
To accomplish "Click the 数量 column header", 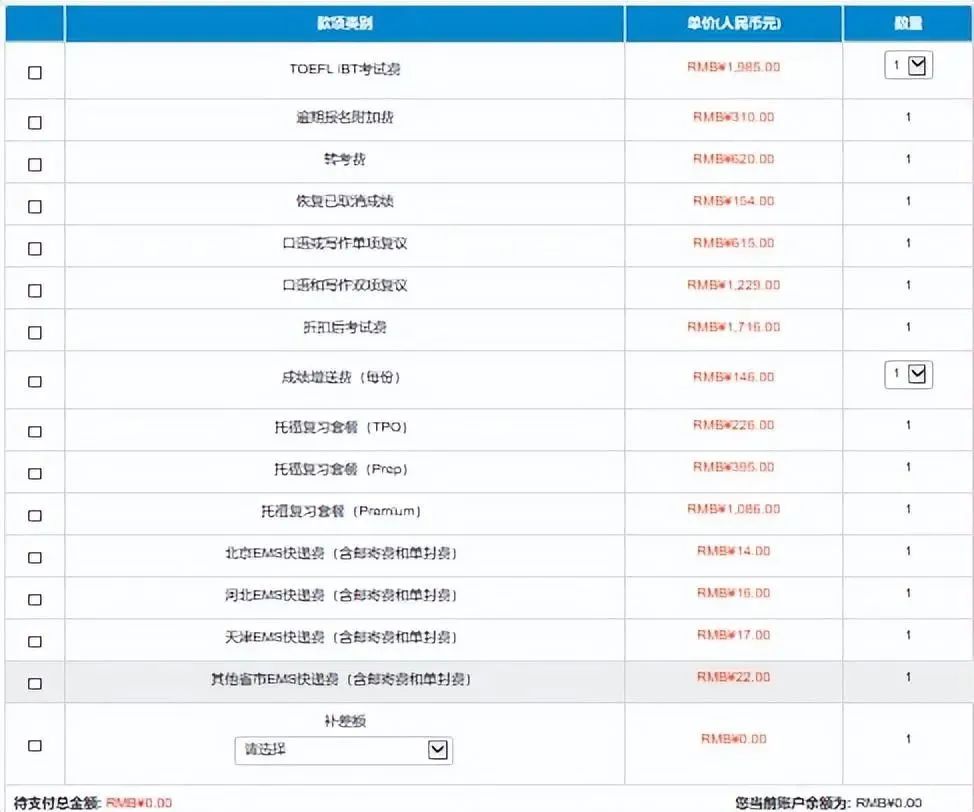I will click(908, 24).
